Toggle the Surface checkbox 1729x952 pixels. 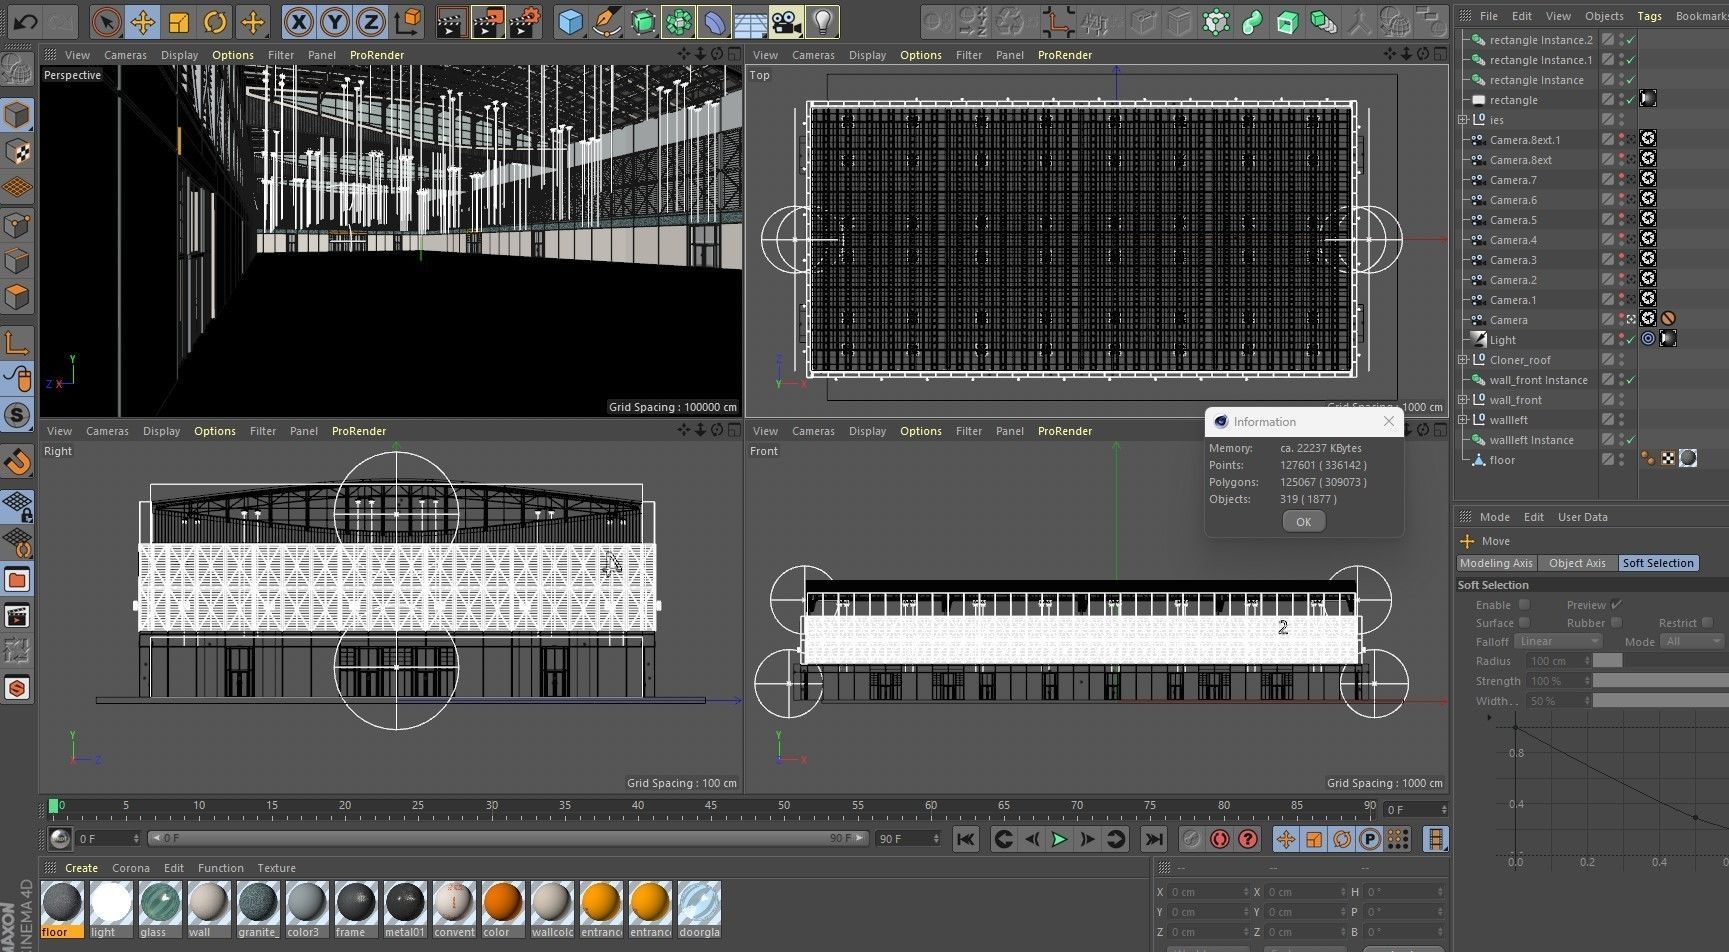point(1524,623)
